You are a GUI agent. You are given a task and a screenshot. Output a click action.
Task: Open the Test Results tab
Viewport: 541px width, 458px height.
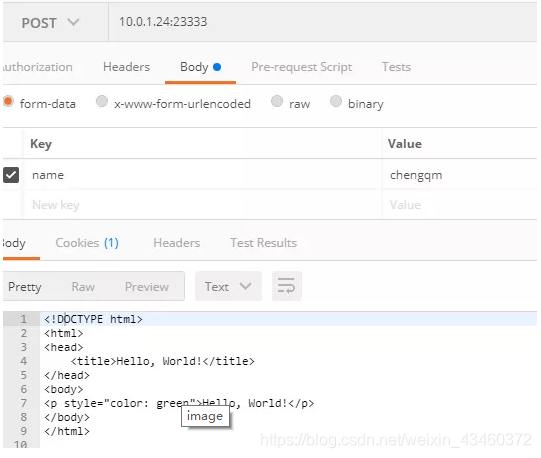coord(264,243)
